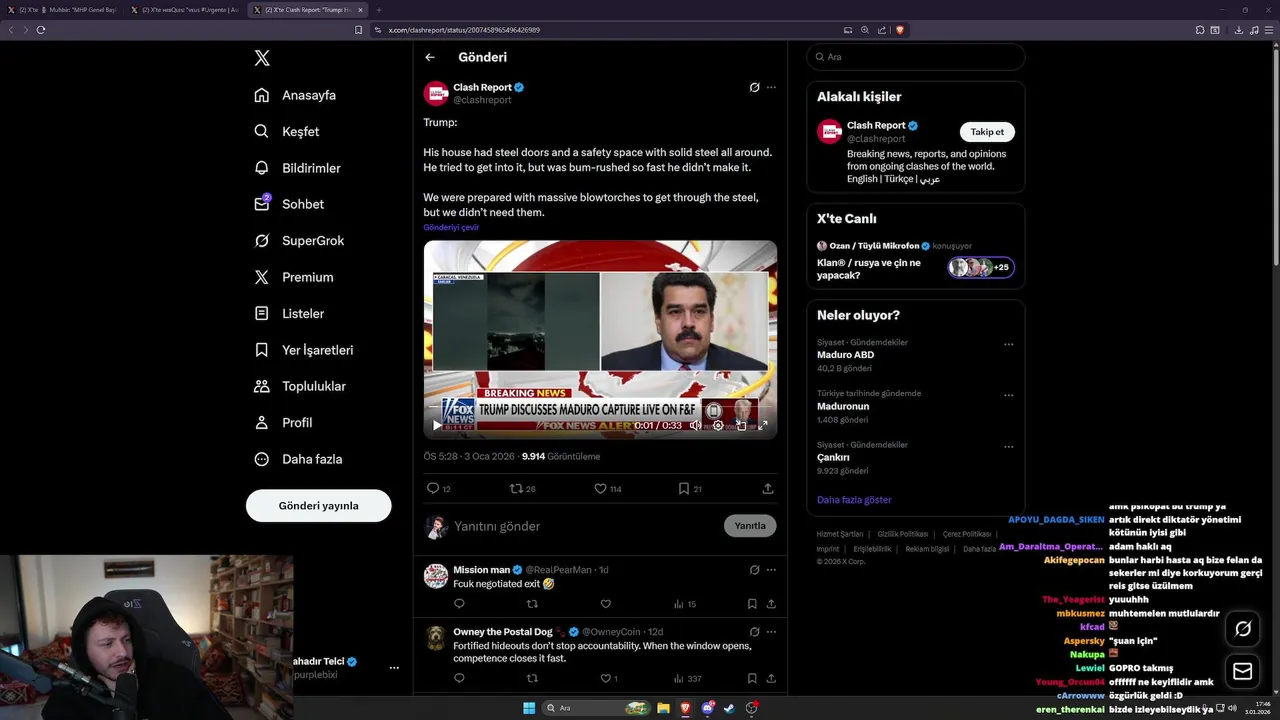
Task: Click the Yanıtla button
Action: click(x=750, y=526)
